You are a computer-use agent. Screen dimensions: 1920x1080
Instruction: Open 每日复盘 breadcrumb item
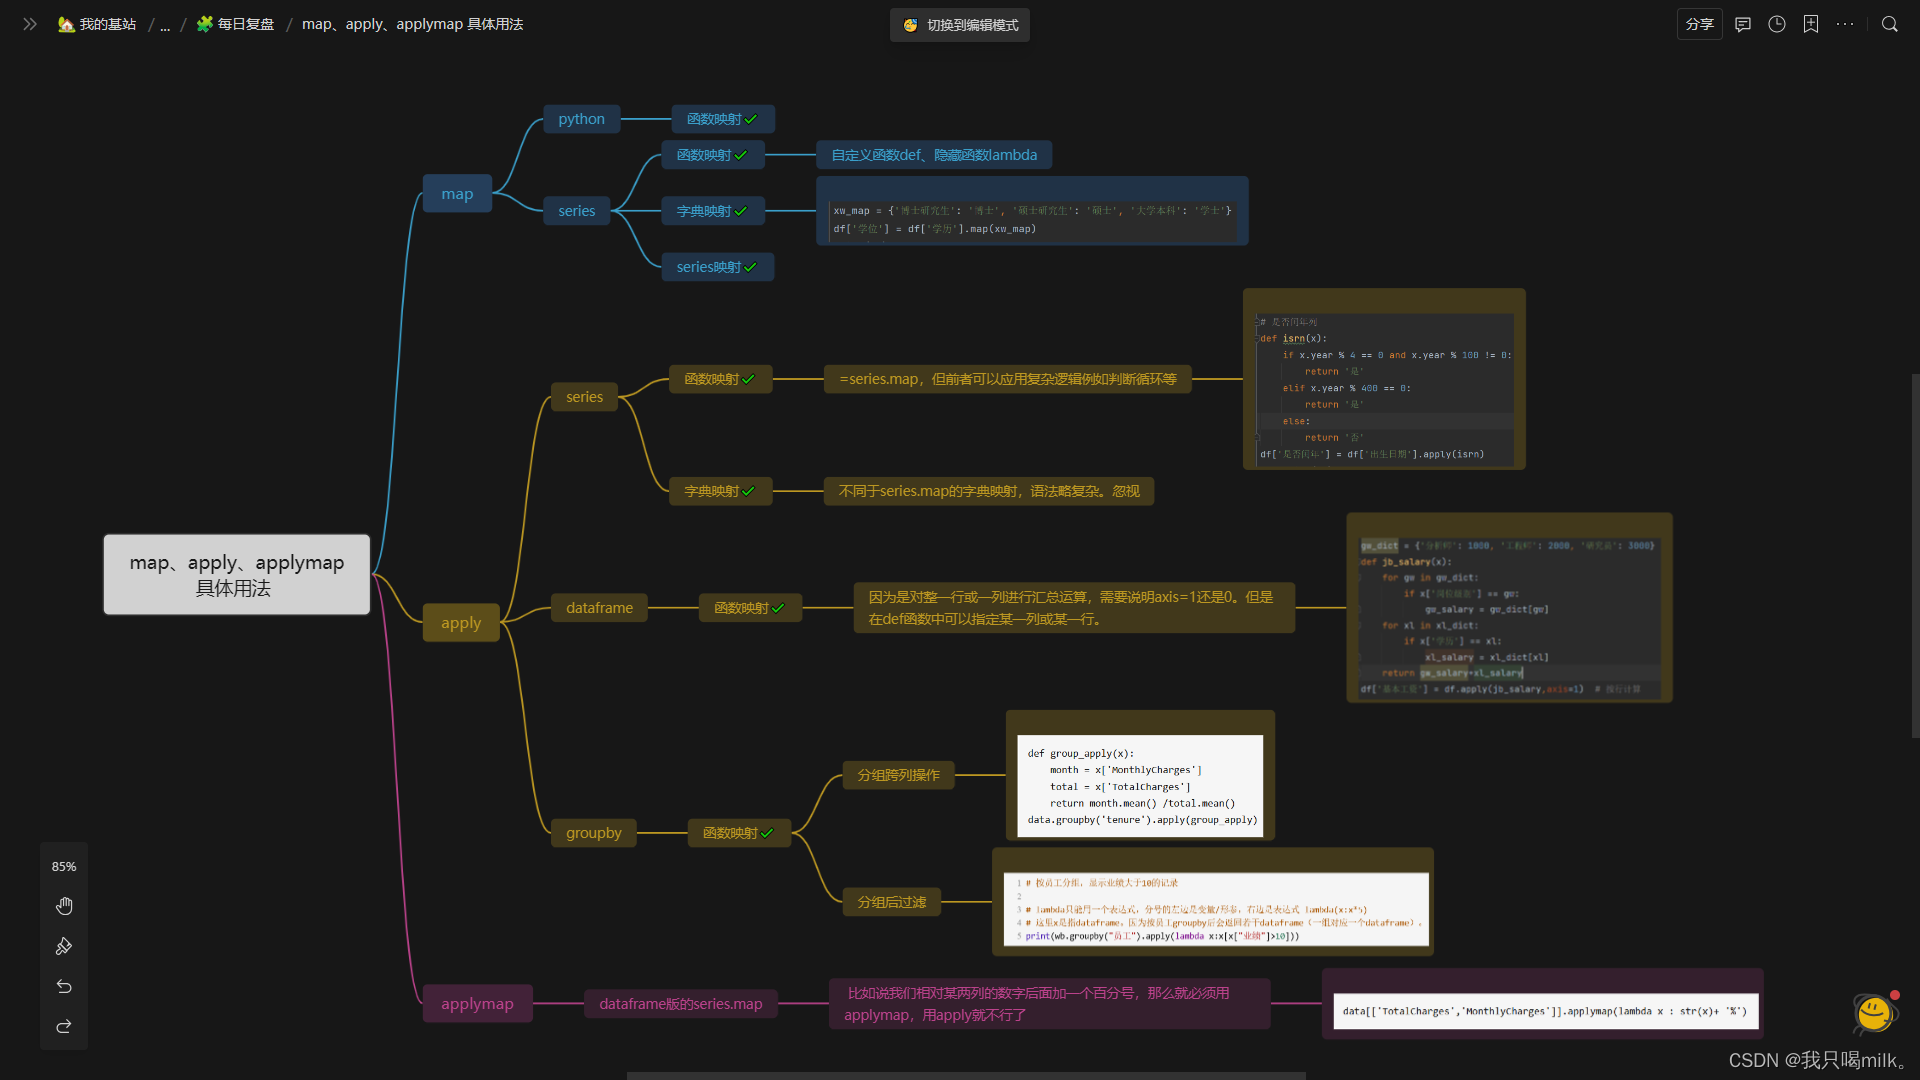tap(235, 24)
